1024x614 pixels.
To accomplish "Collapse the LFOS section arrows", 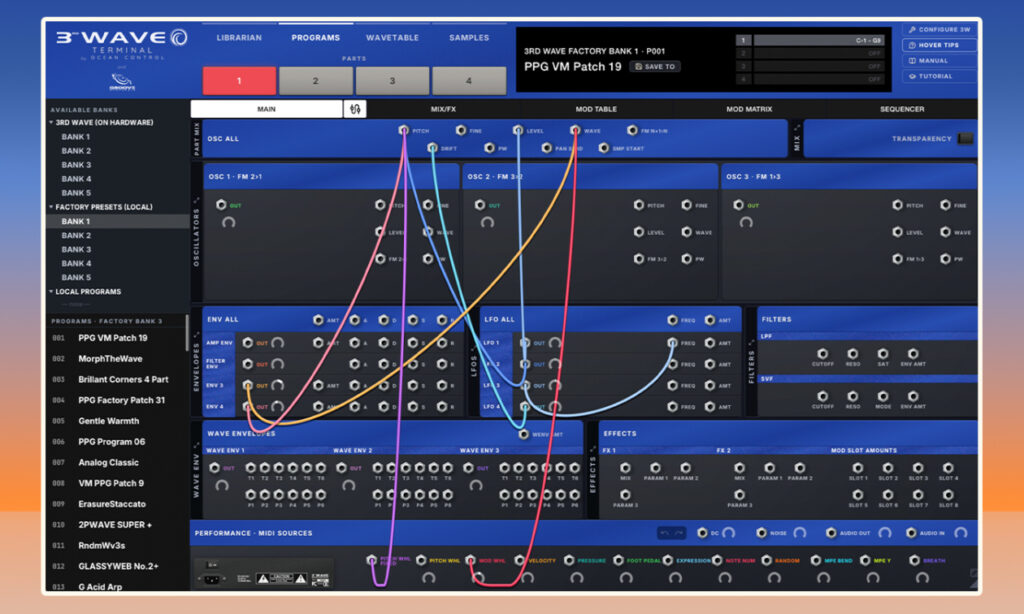I will coord(474,349).
